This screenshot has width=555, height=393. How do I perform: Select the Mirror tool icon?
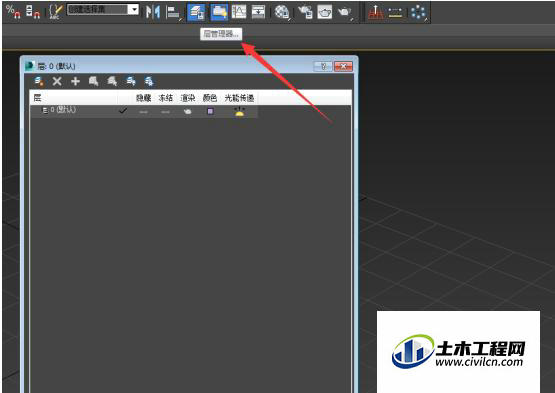(153, 12)
